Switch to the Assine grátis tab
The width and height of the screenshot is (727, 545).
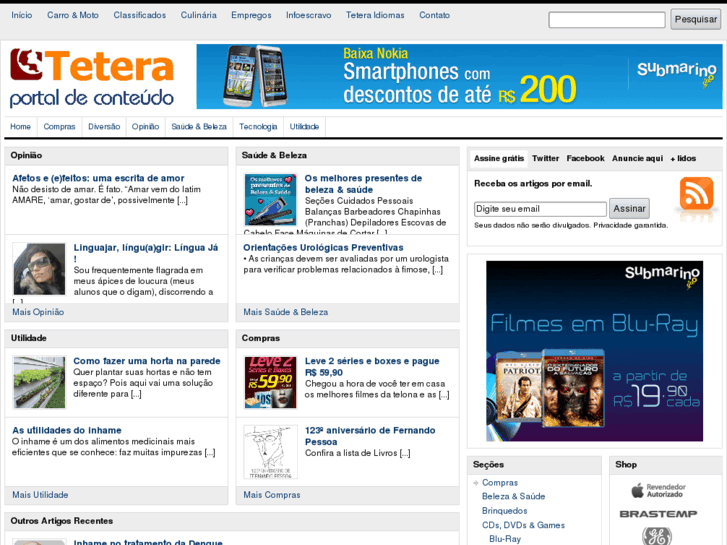click(x=499, y=158)
